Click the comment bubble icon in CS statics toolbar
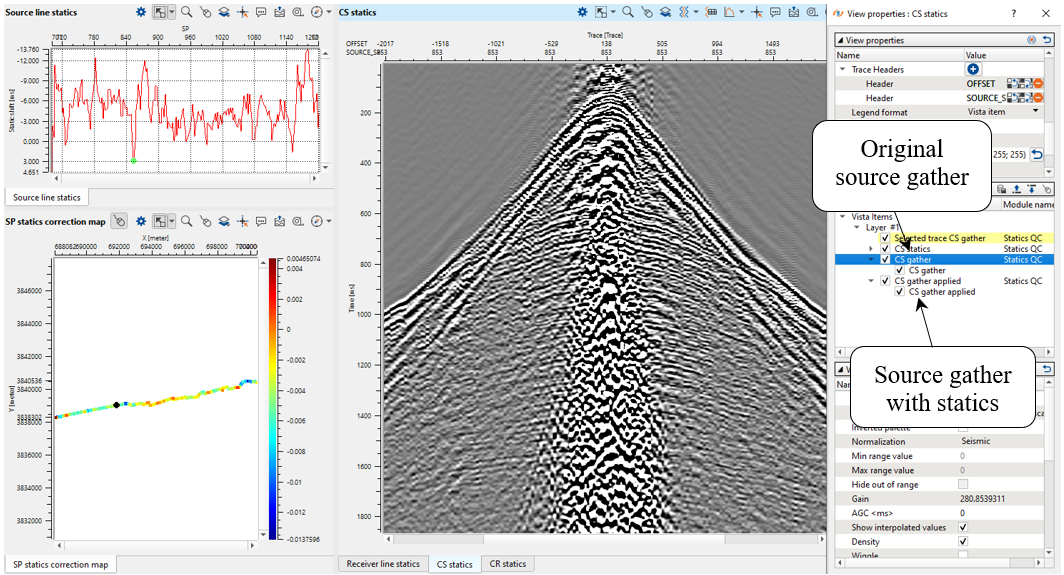The image size is (1064, 575). click(775, 12)
